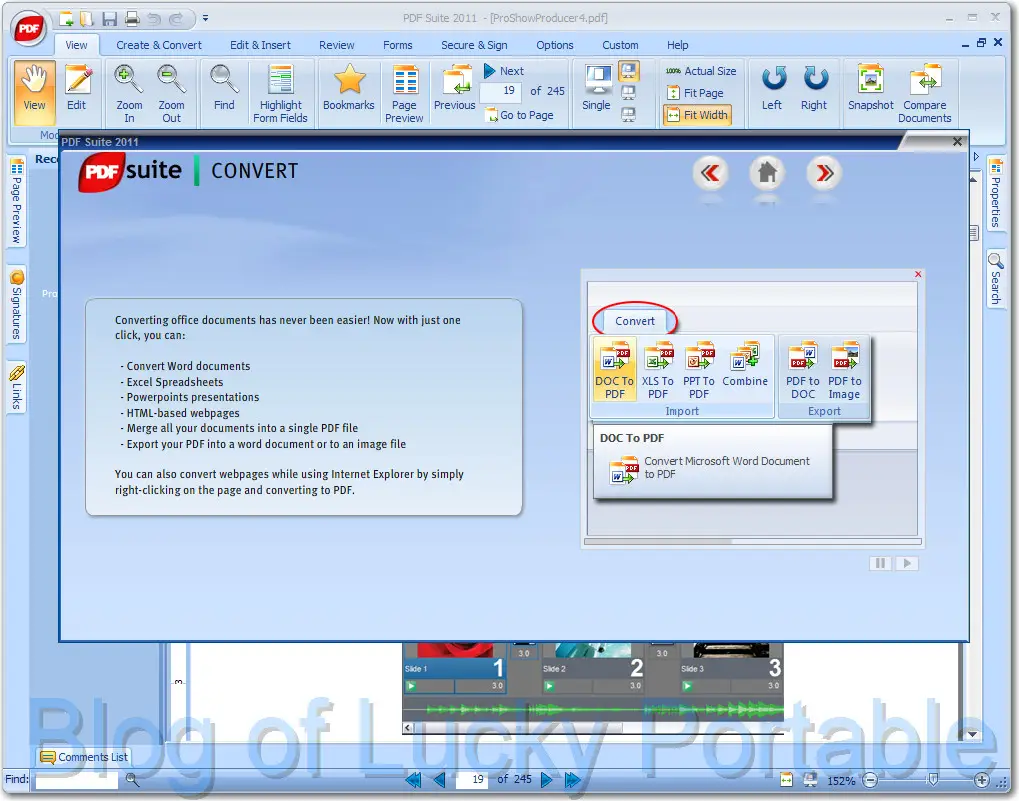Click the circled Convert tab in demo
Screen dimensions: 1019x801
(635, 321)
